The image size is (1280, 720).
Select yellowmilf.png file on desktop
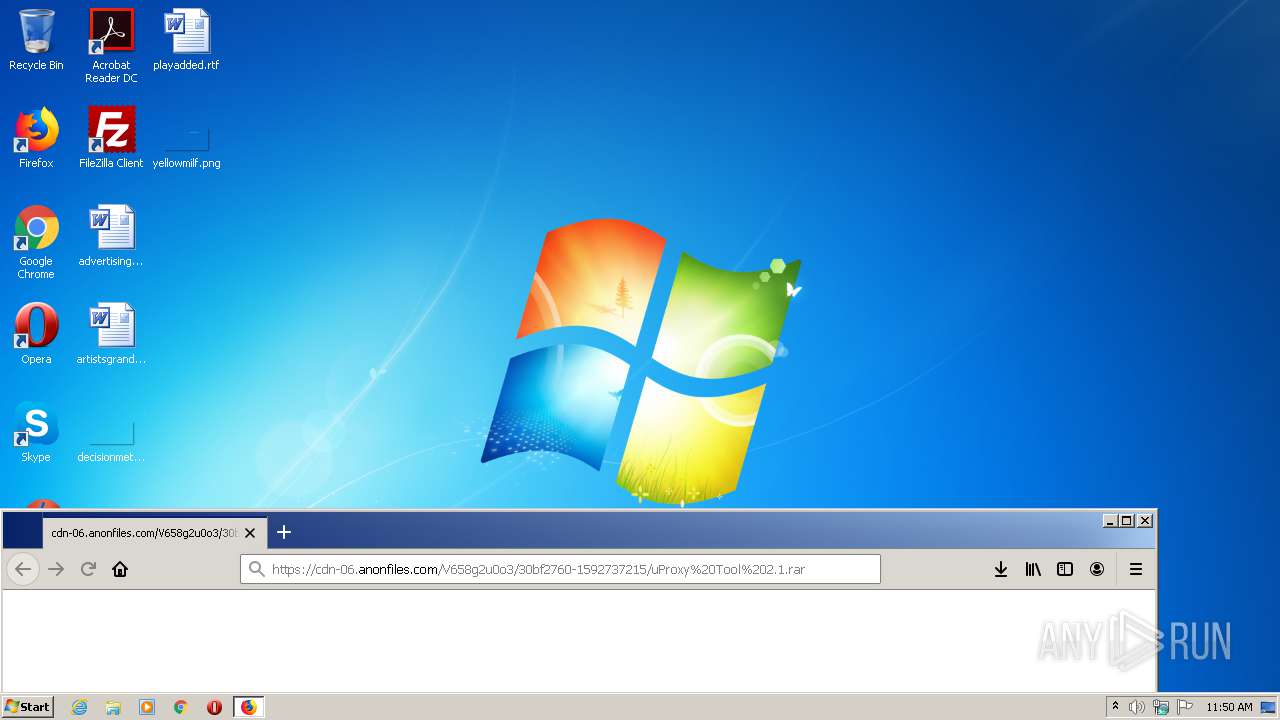tap(186, 146)
